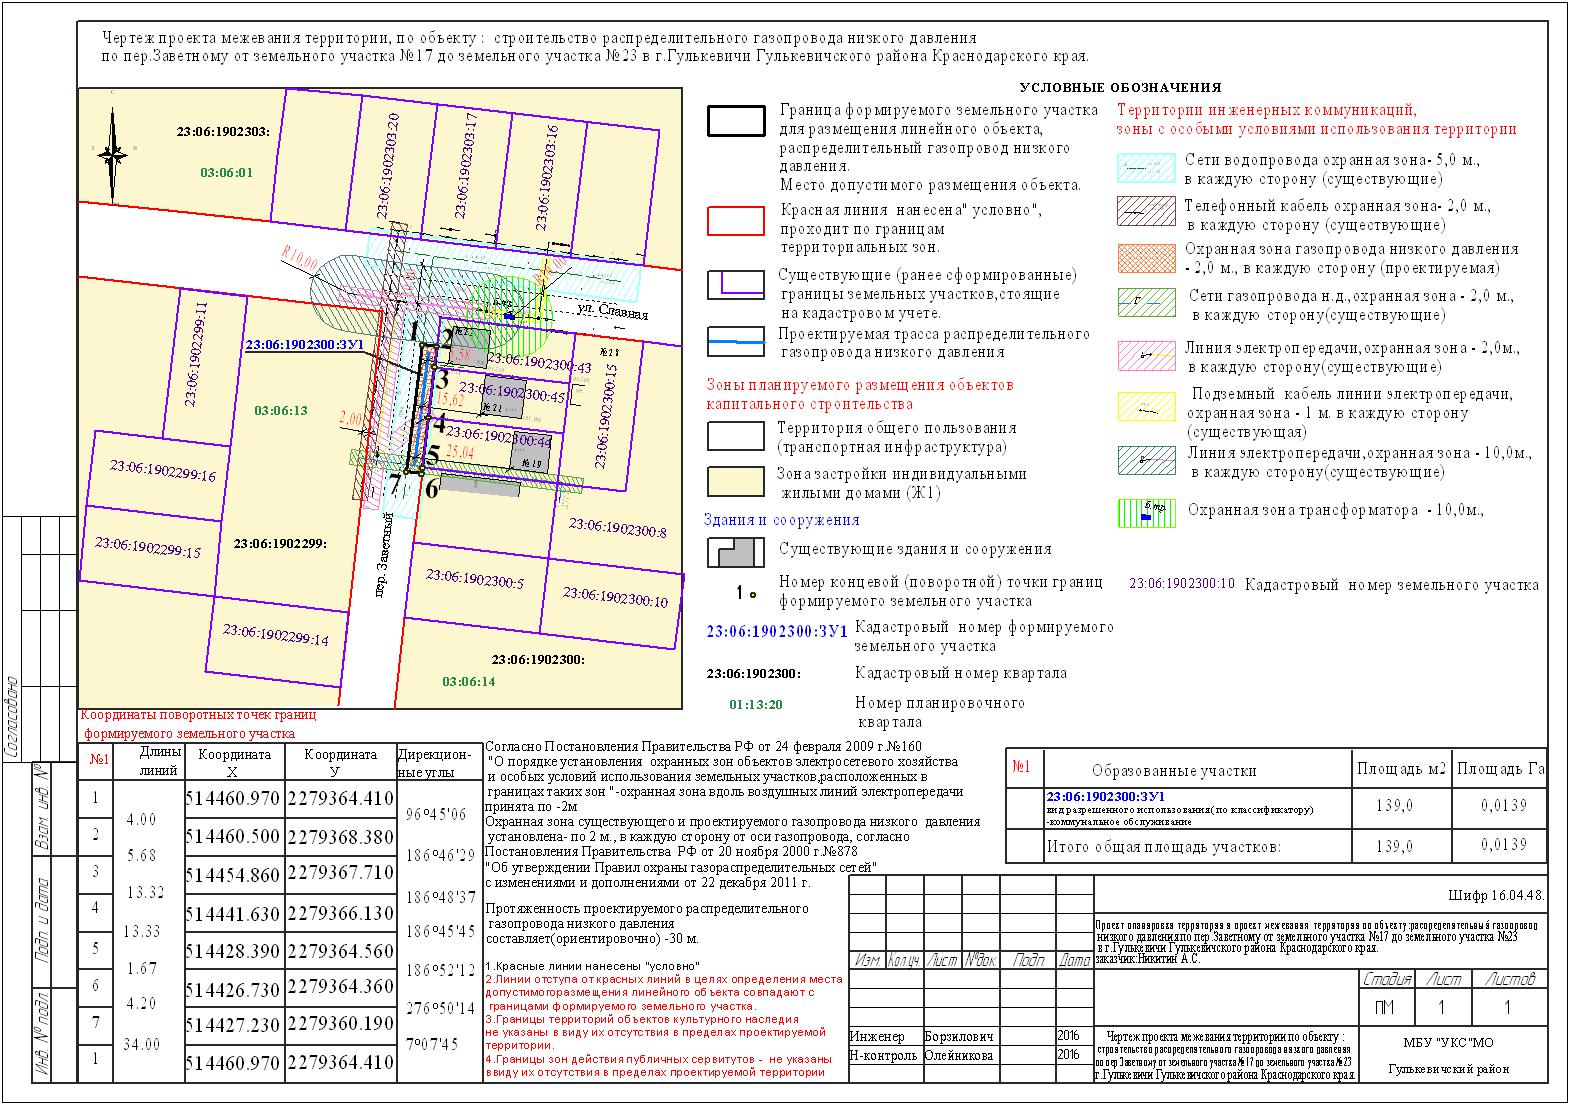The height and width of the screenshot is (1104, 1569).
Task: Select engineer name 'Борзилович'
Action: [x=959, y=1037]
